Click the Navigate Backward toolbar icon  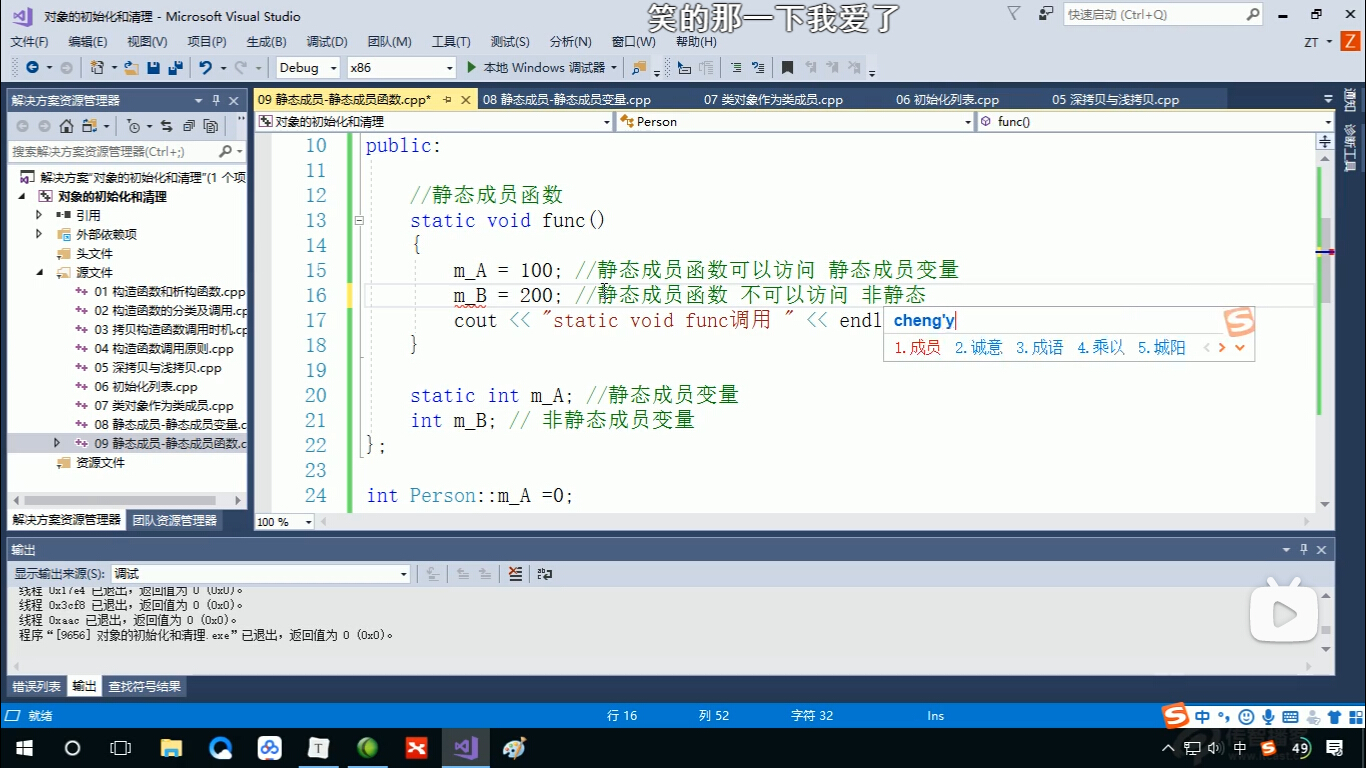tap(33, 67)
